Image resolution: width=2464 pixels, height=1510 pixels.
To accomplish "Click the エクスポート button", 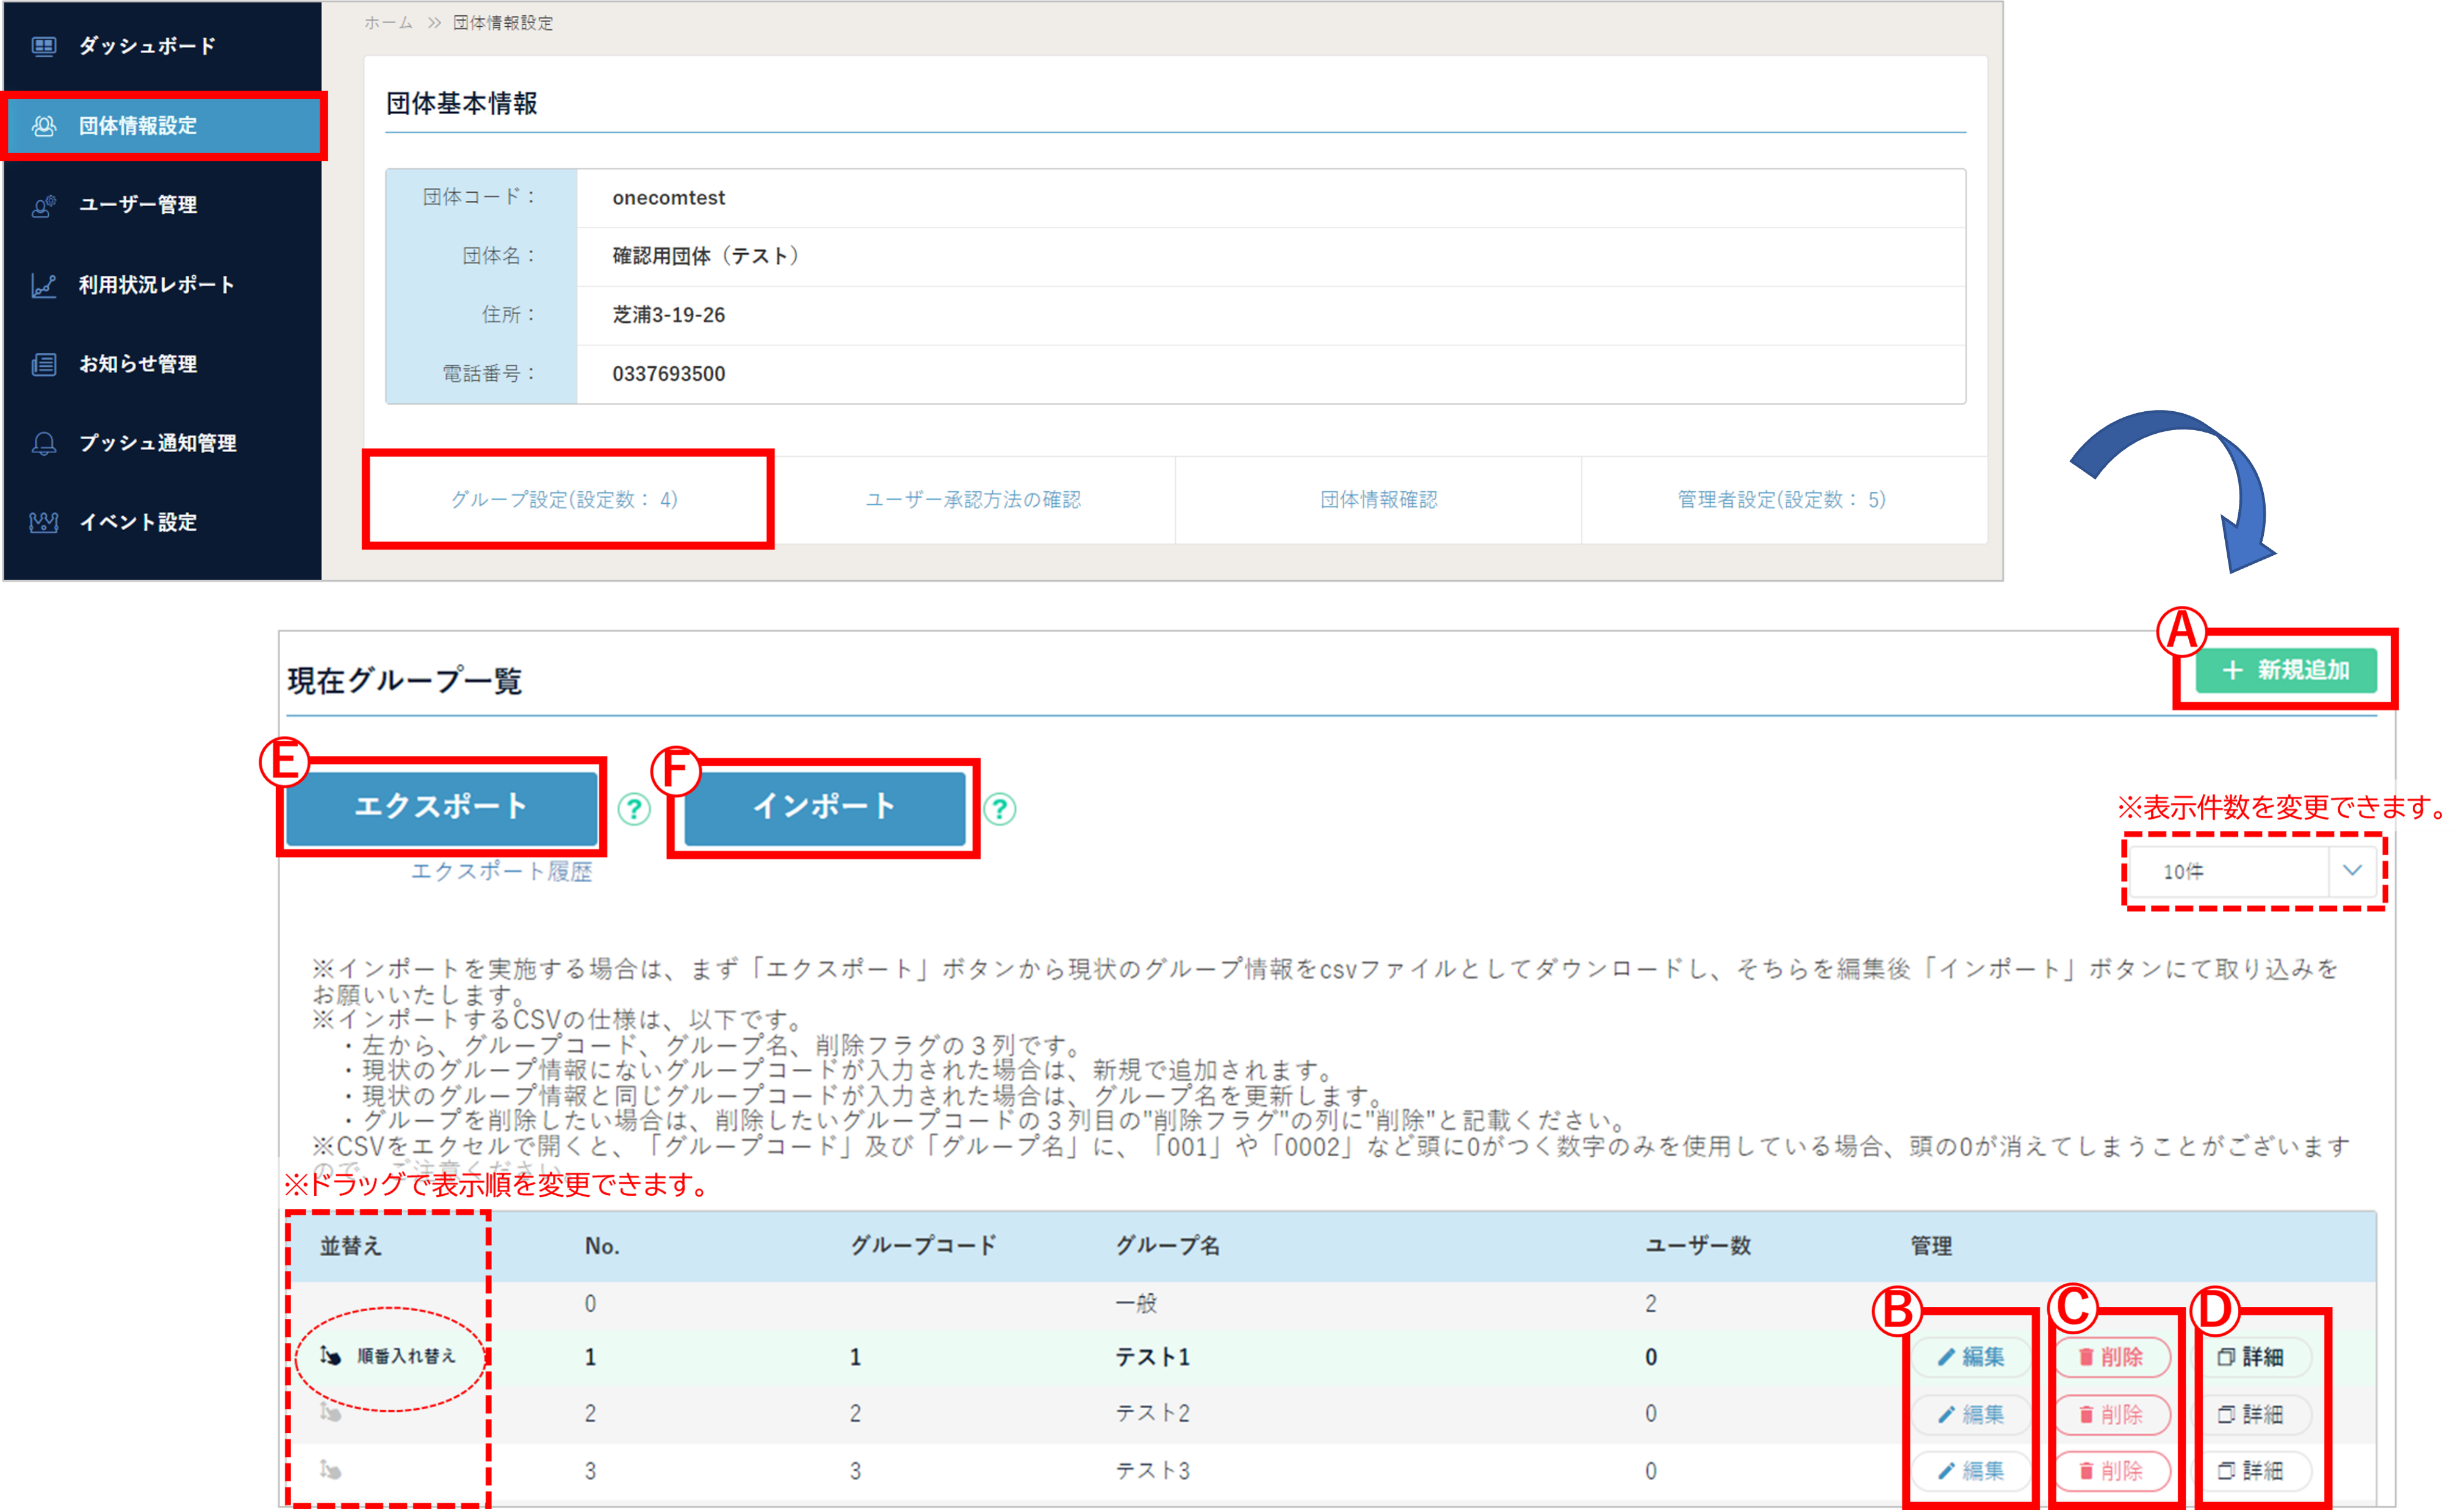I will coord(440,806).
